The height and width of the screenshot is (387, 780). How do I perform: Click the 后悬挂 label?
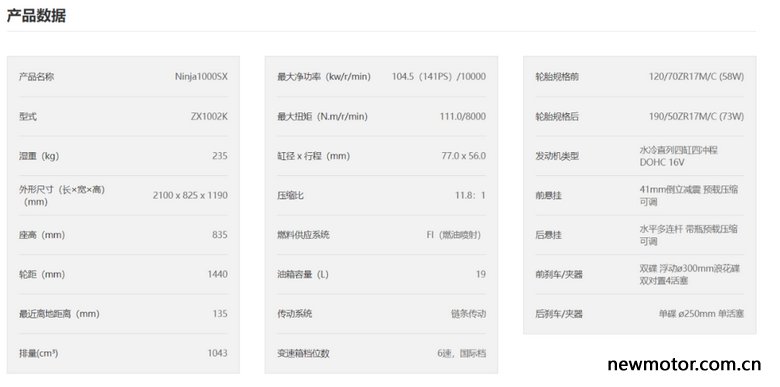(x=548, y=235)
